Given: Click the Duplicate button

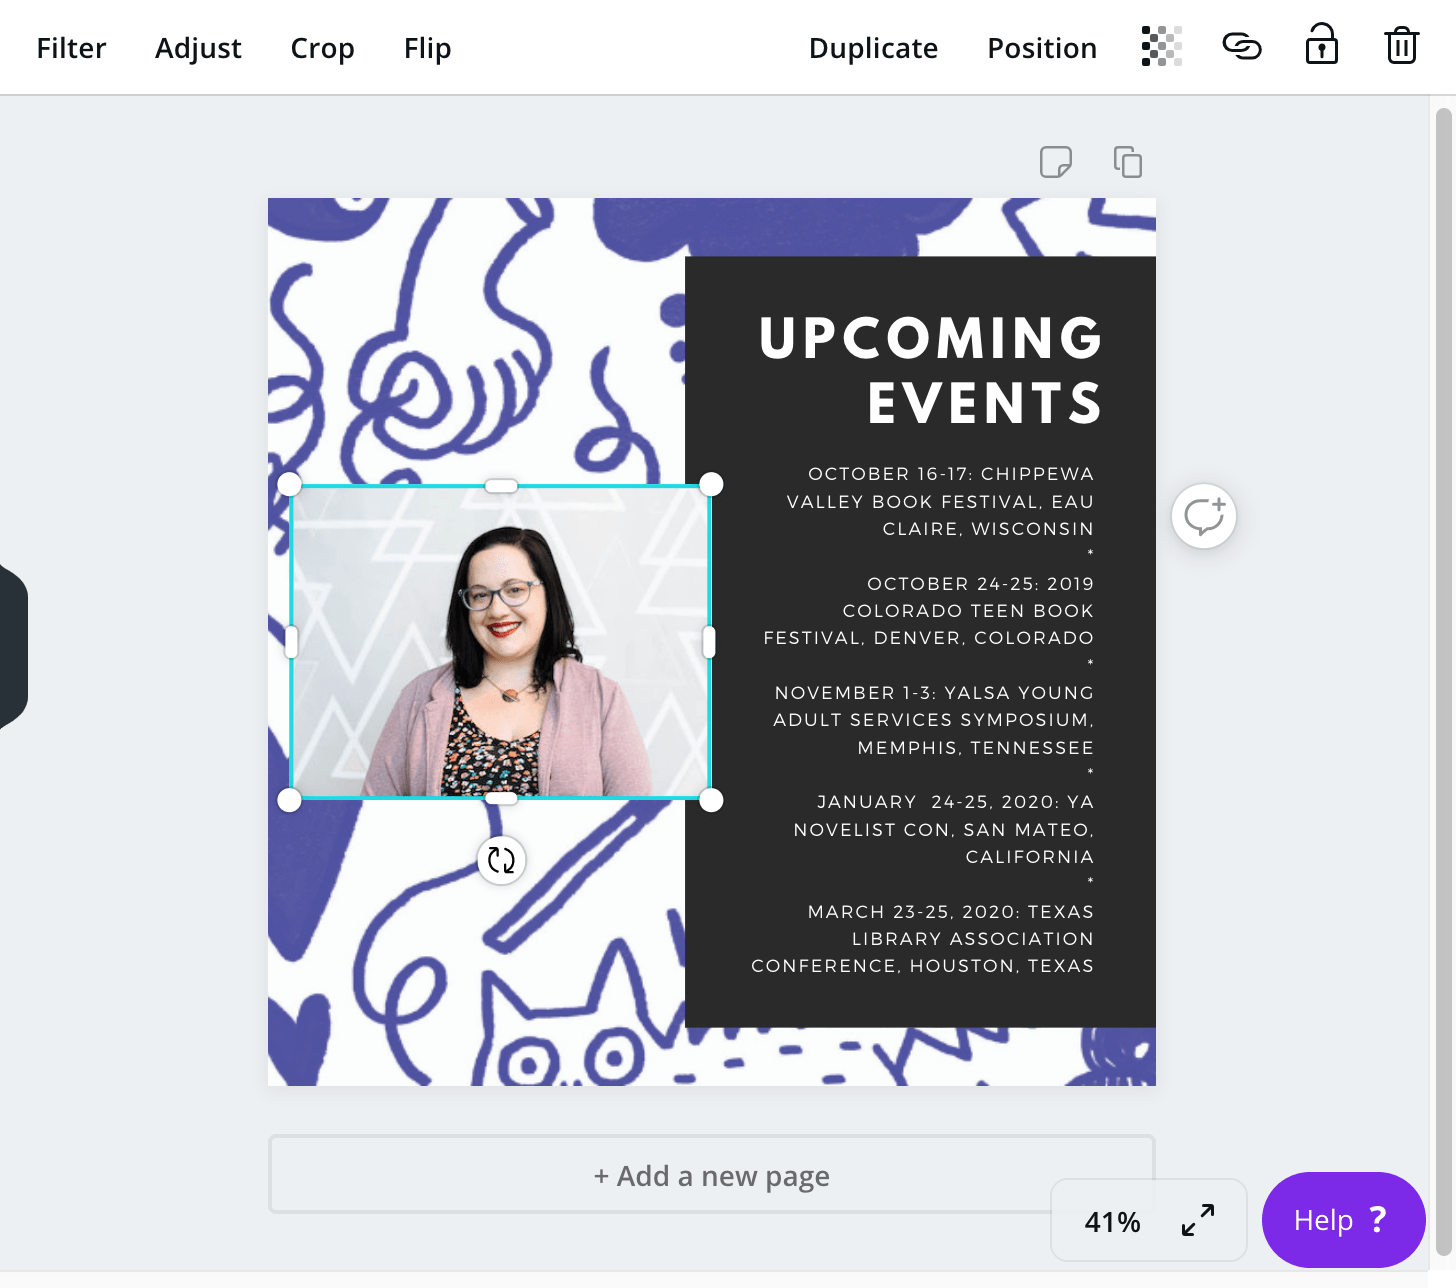Looking at the screenshot, I should click(873, 48).
